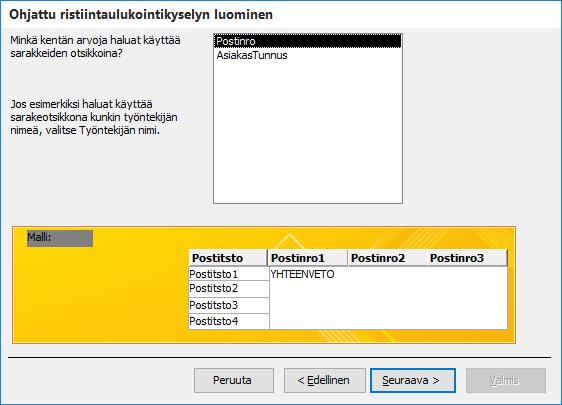Select the Postitsto2 row in the preview

tap(229, 289)
